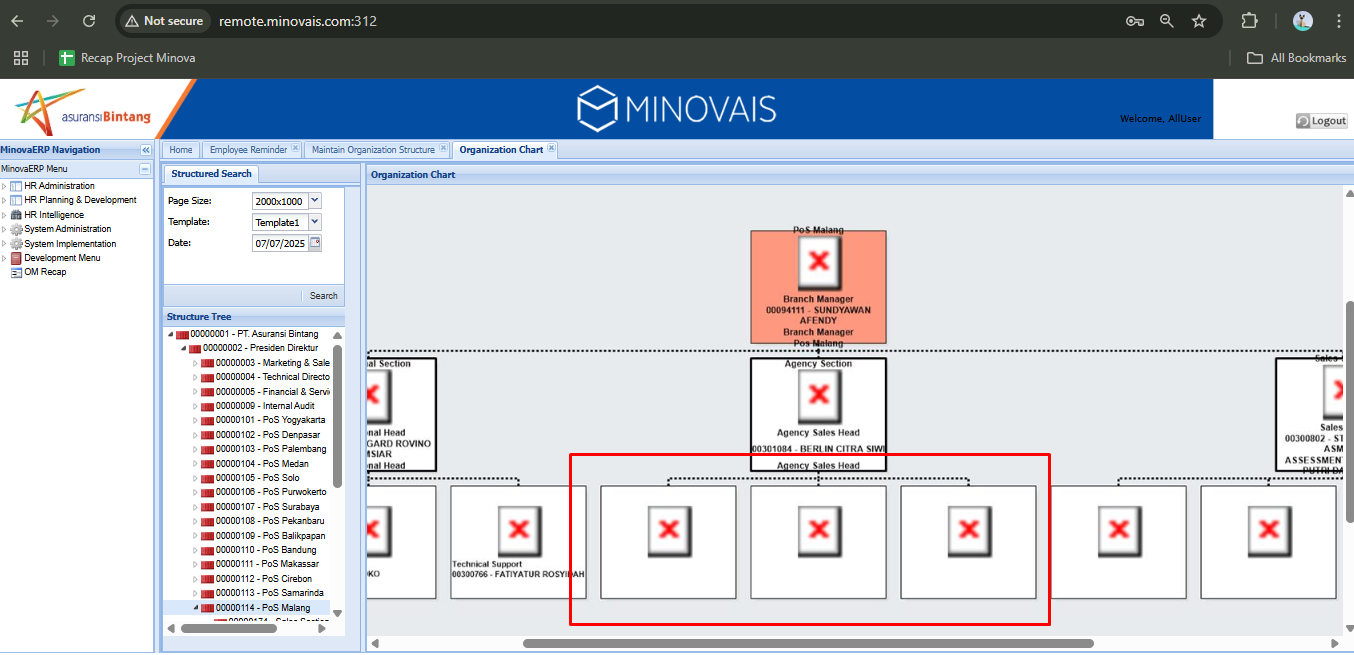Click the Branch Manager photo placeholder
Viewport: 1354px width, 655px height.
(818, 262)
